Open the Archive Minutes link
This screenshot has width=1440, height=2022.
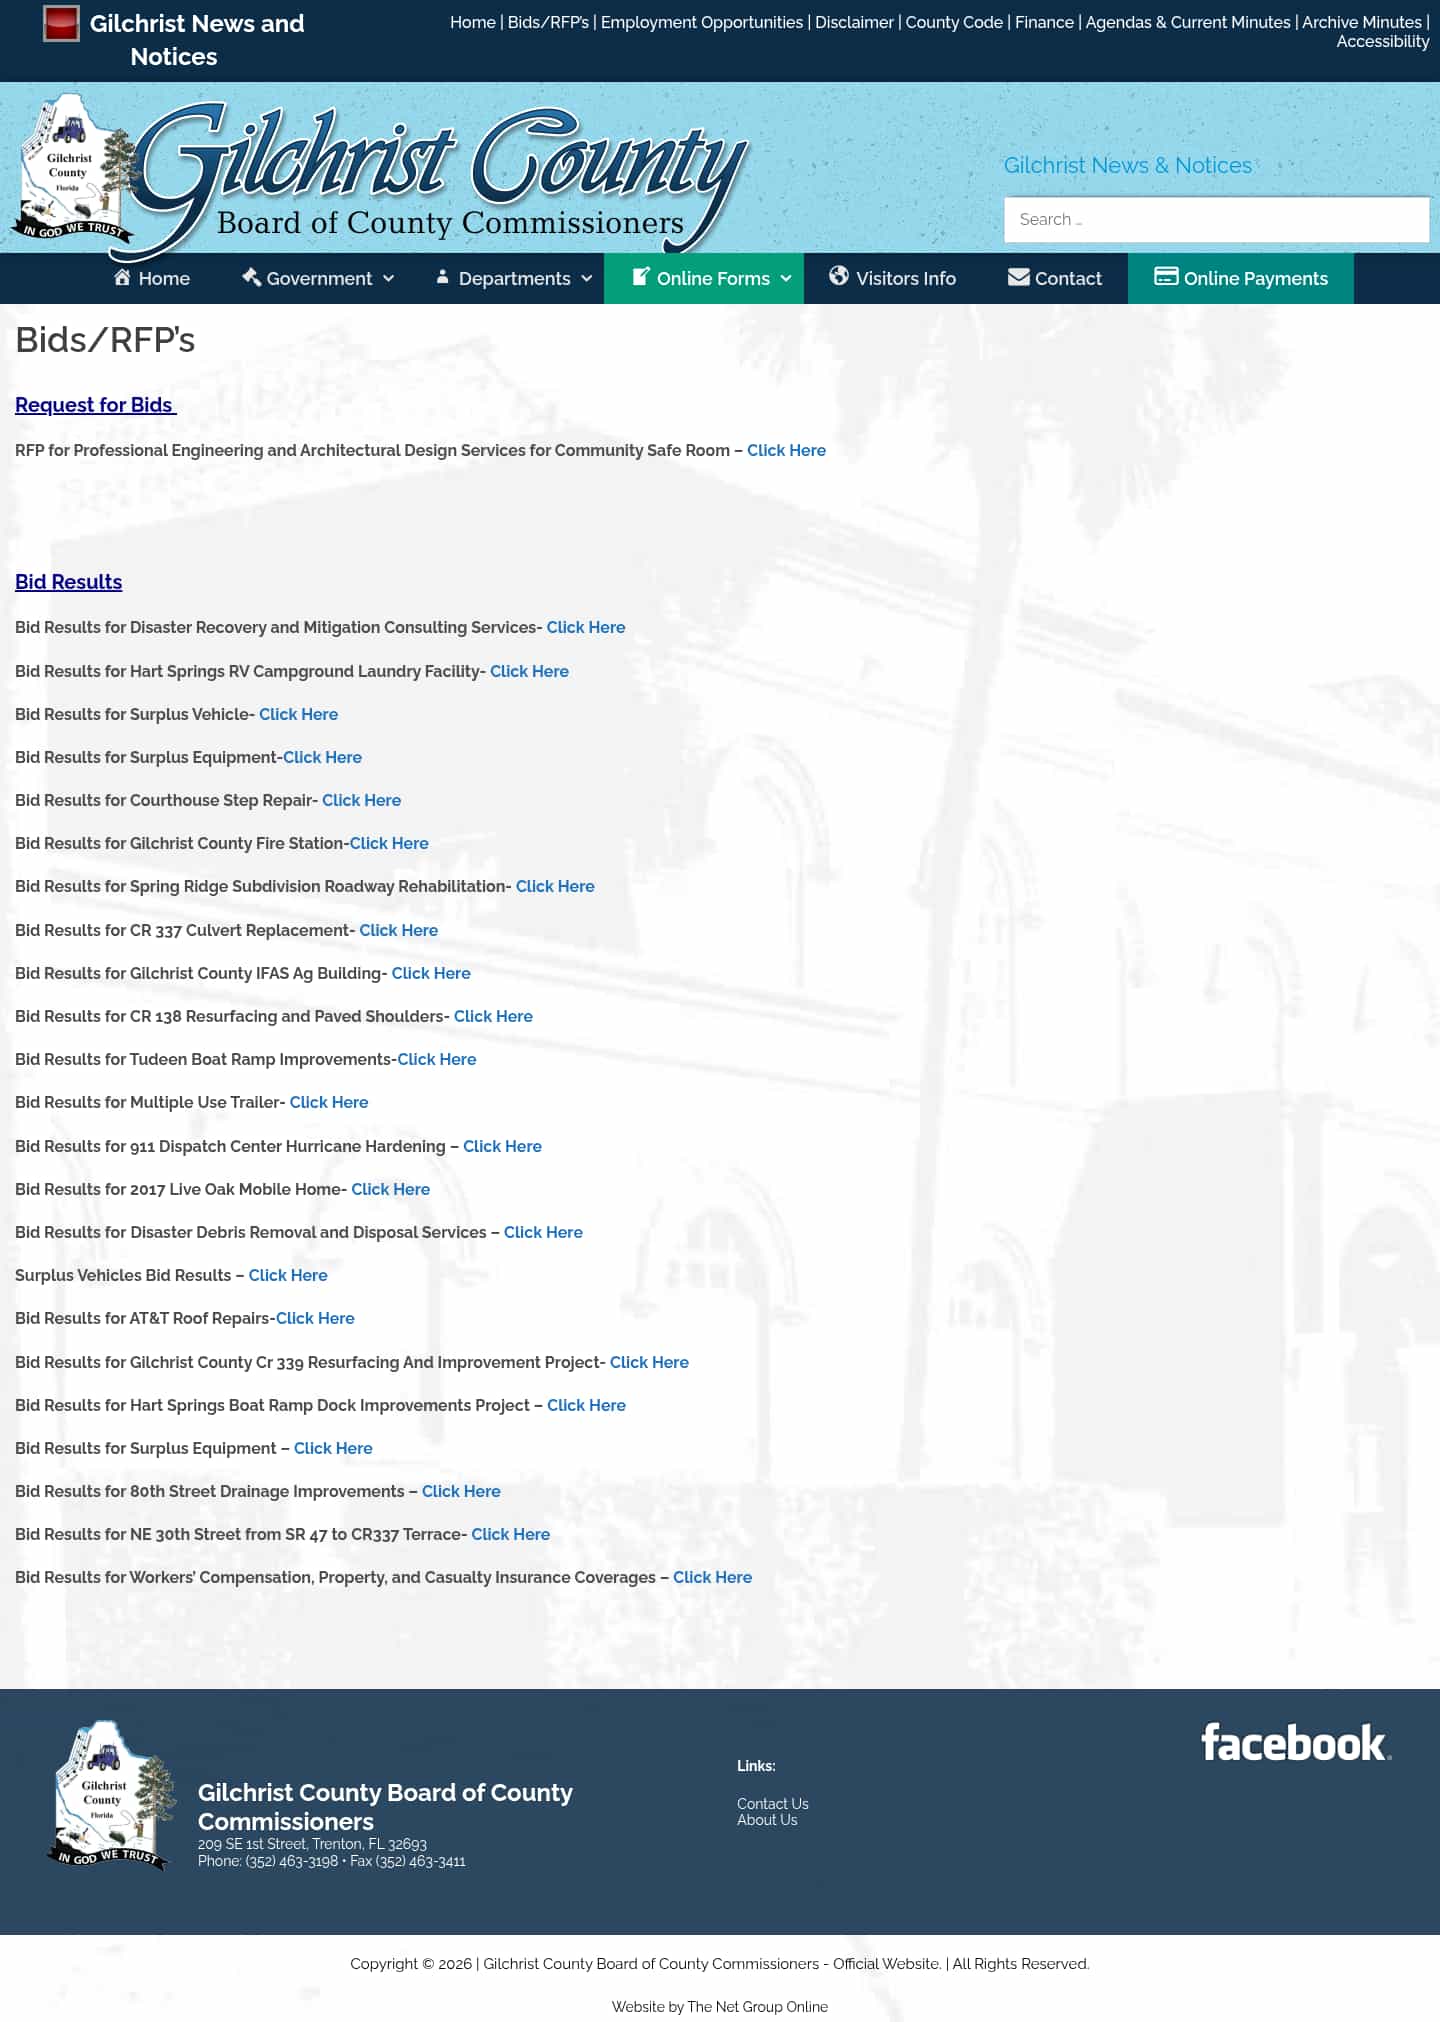[x=1362, y=22]
